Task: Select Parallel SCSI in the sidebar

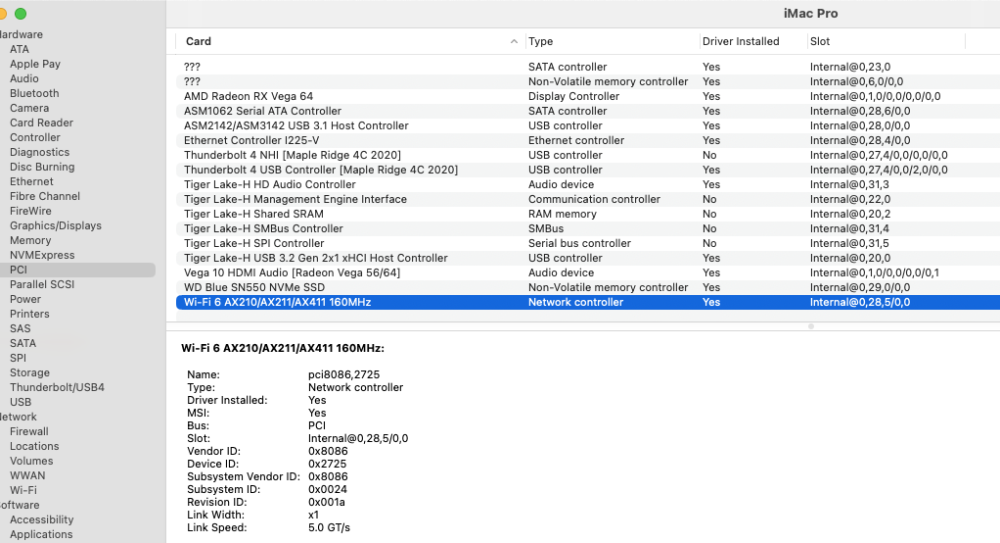Action: pos(42,285)
